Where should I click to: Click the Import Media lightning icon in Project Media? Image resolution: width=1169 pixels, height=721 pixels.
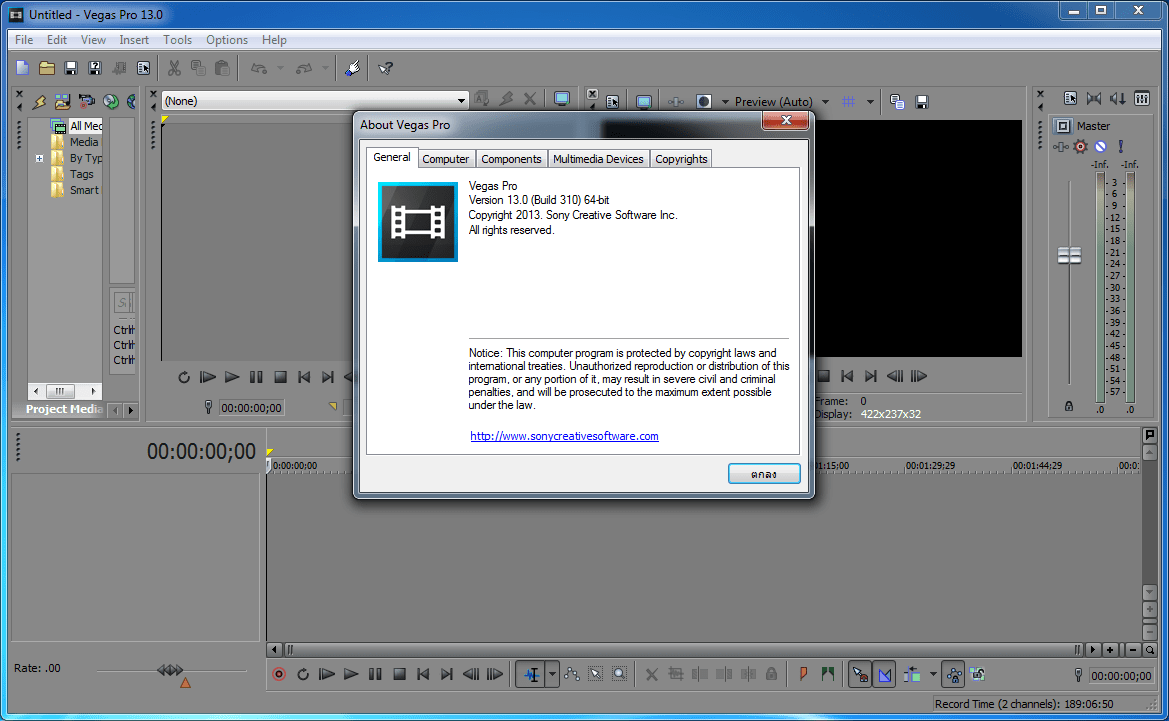click(x=39, y=101)
